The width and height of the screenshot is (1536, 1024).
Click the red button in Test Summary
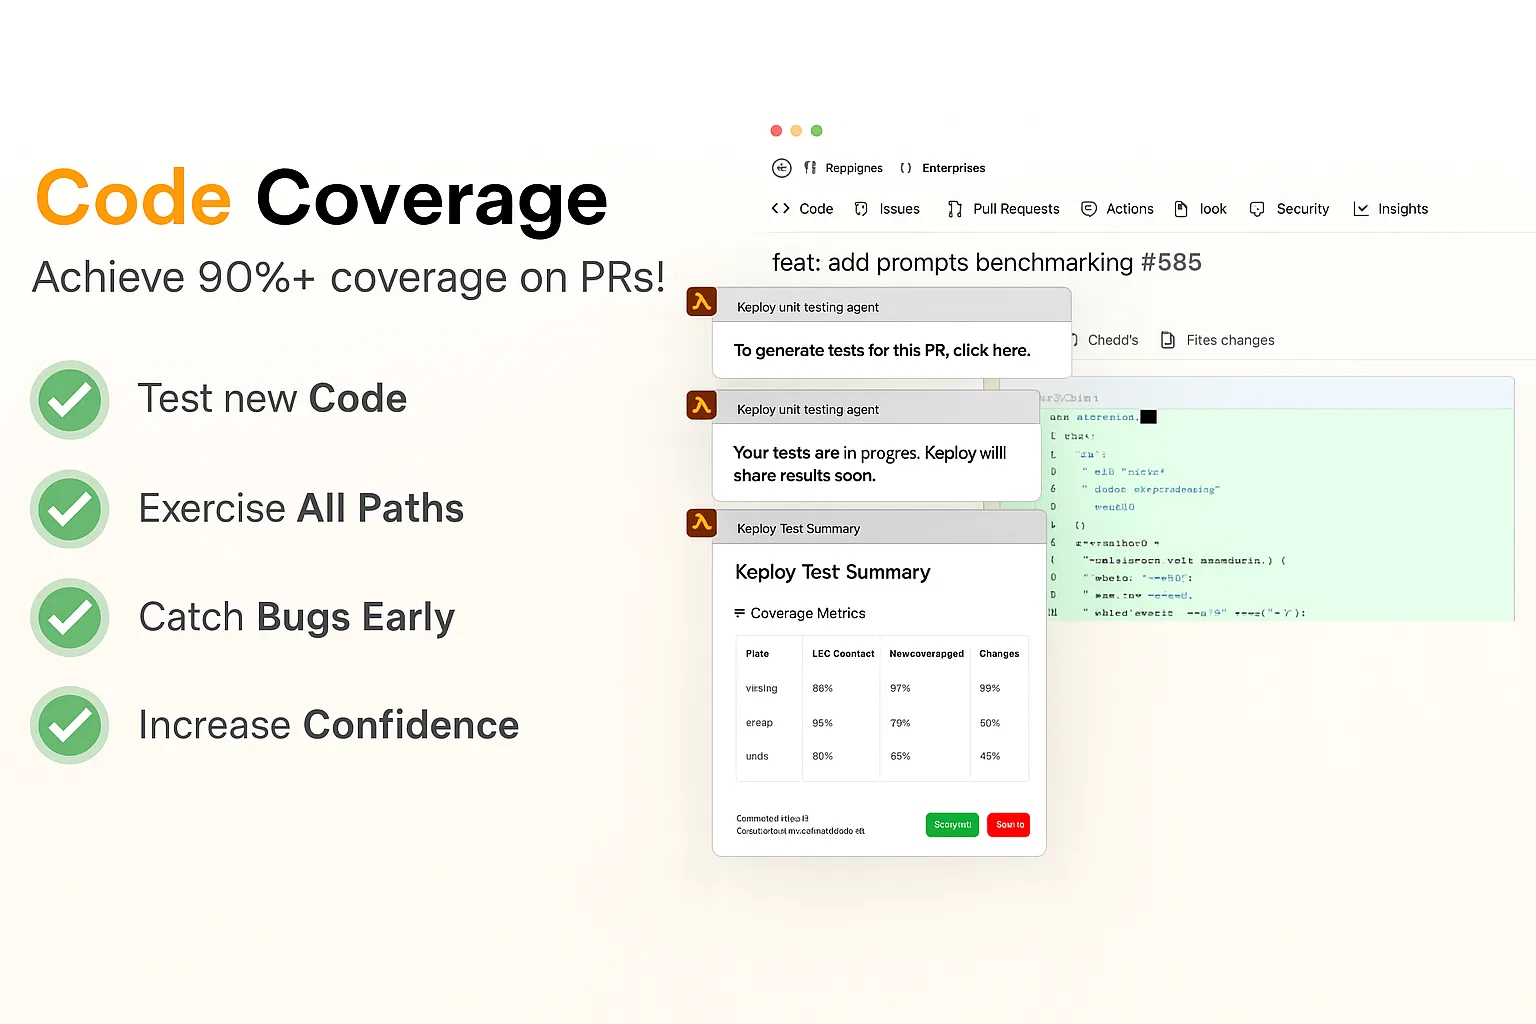click(1009, 825)
